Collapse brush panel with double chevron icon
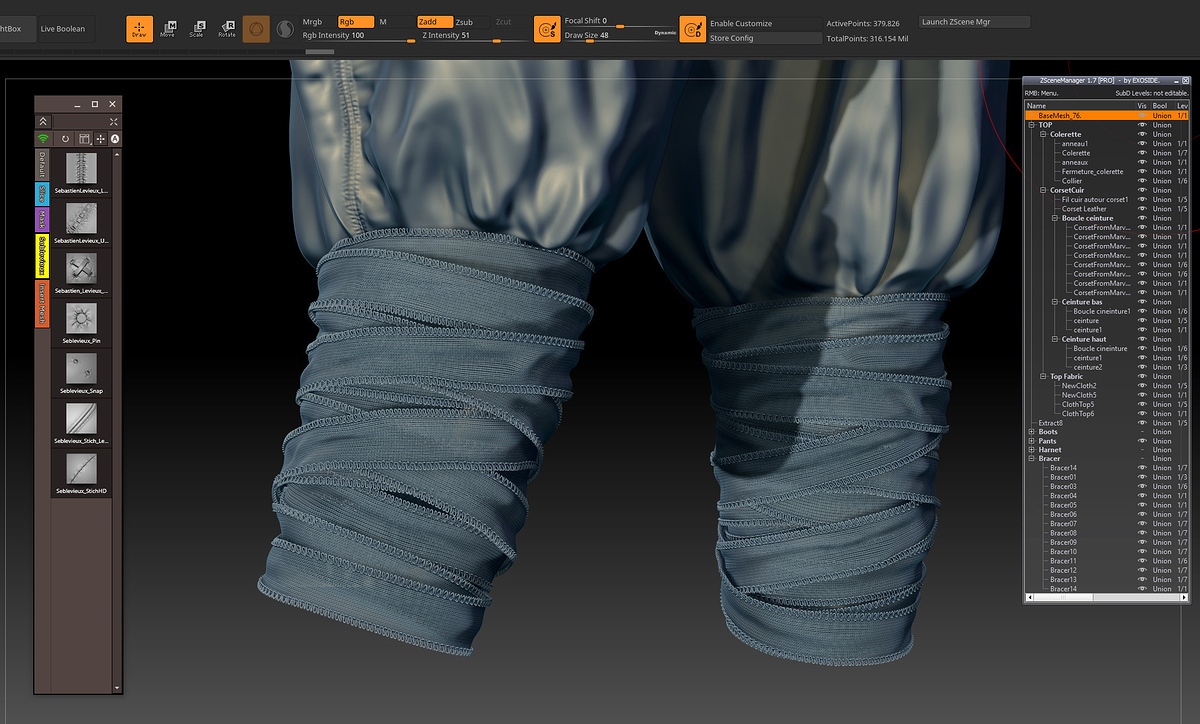The height and width of the screenshot is (724, 1200). pyautogui.click(x=43, y=121)
